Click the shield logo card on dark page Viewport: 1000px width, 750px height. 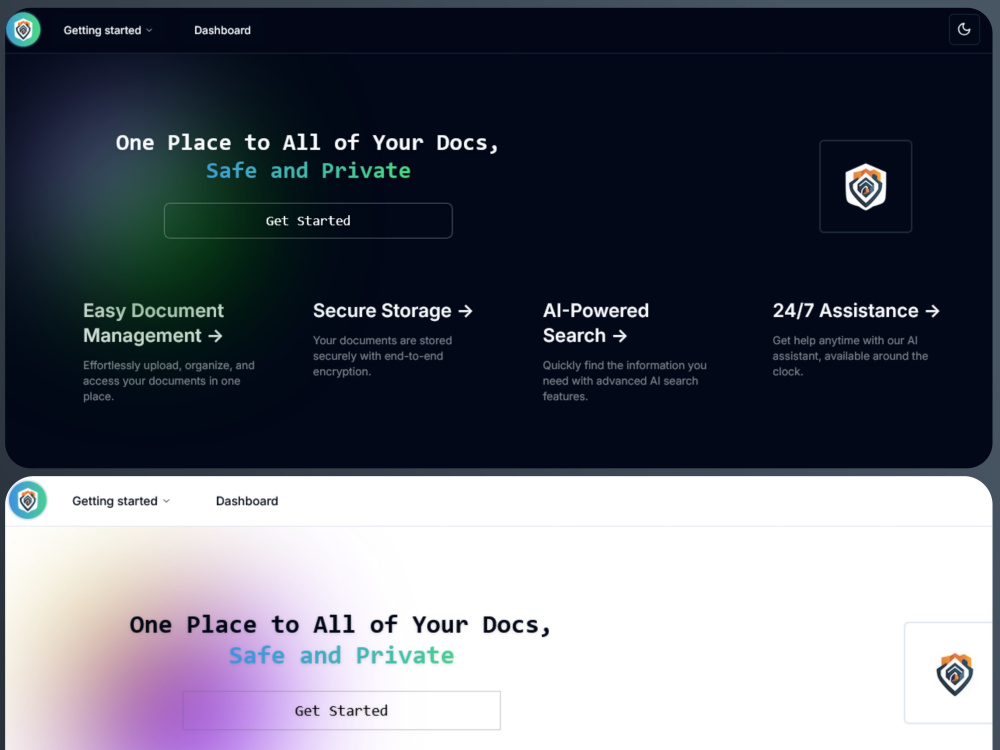(865, 186)
